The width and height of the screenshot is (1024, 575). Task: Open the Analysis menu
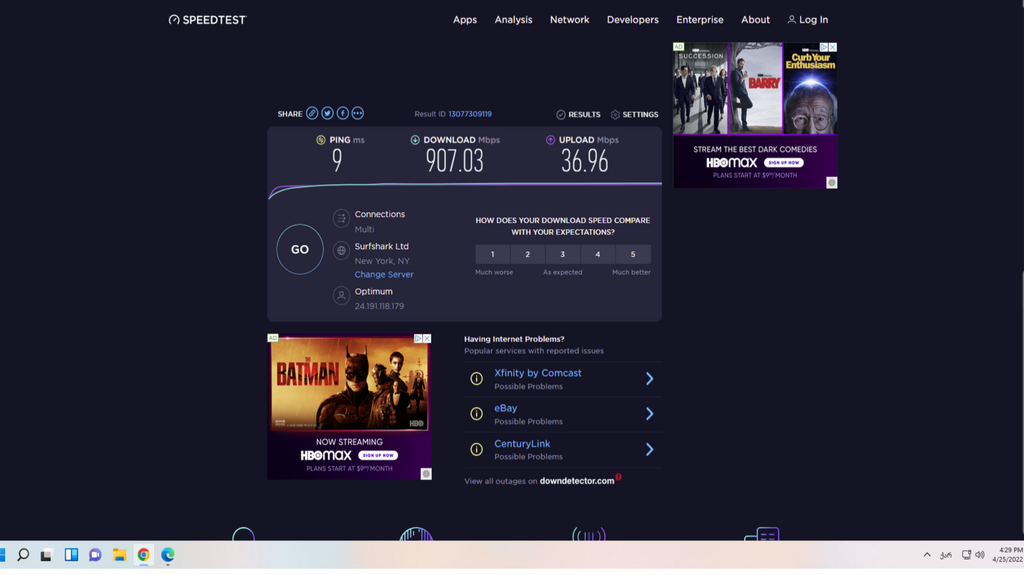point(513,20)
